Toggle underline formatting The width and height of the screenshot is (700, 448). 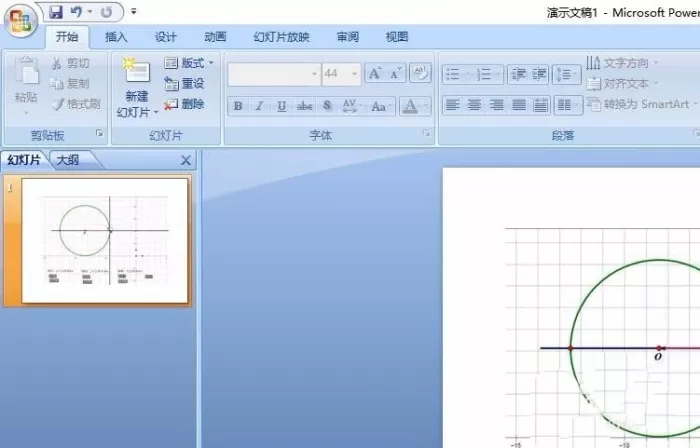point(281,106)
